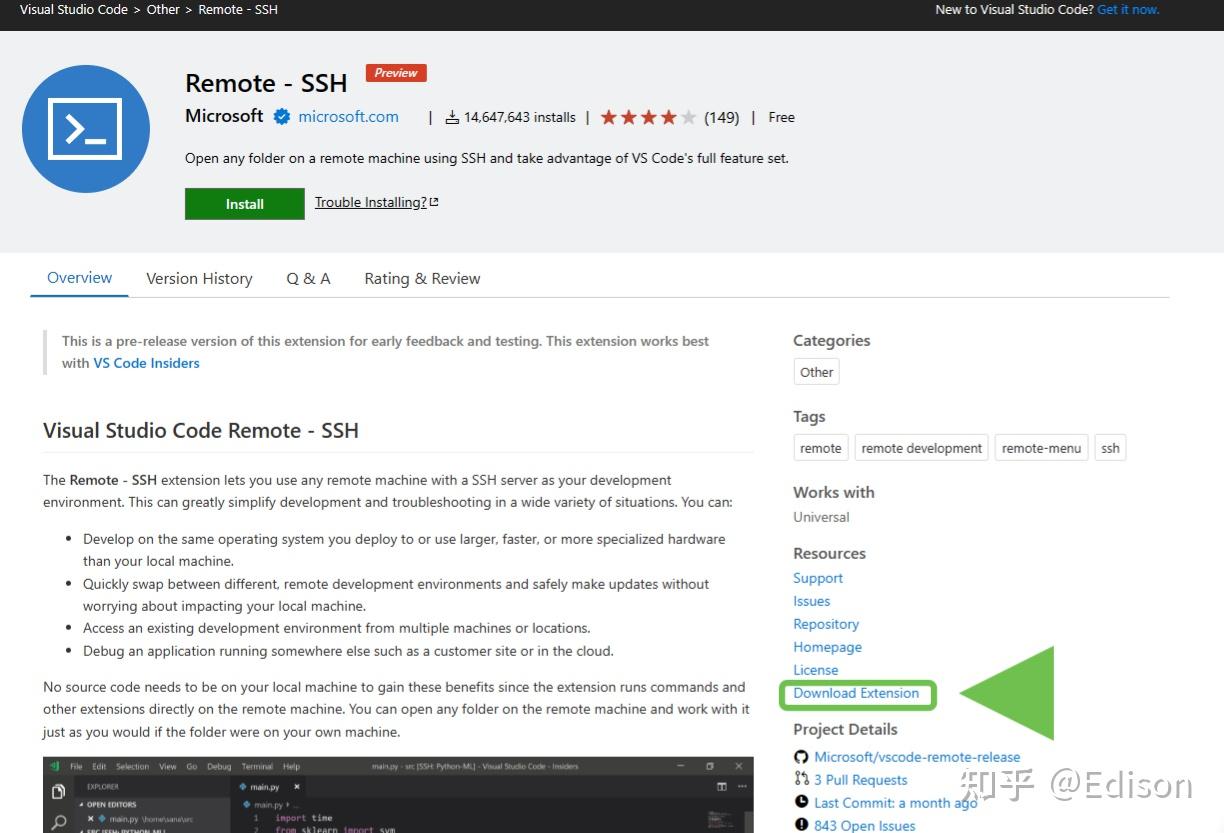Switch to the Rating & Review tab

(421, 278)
